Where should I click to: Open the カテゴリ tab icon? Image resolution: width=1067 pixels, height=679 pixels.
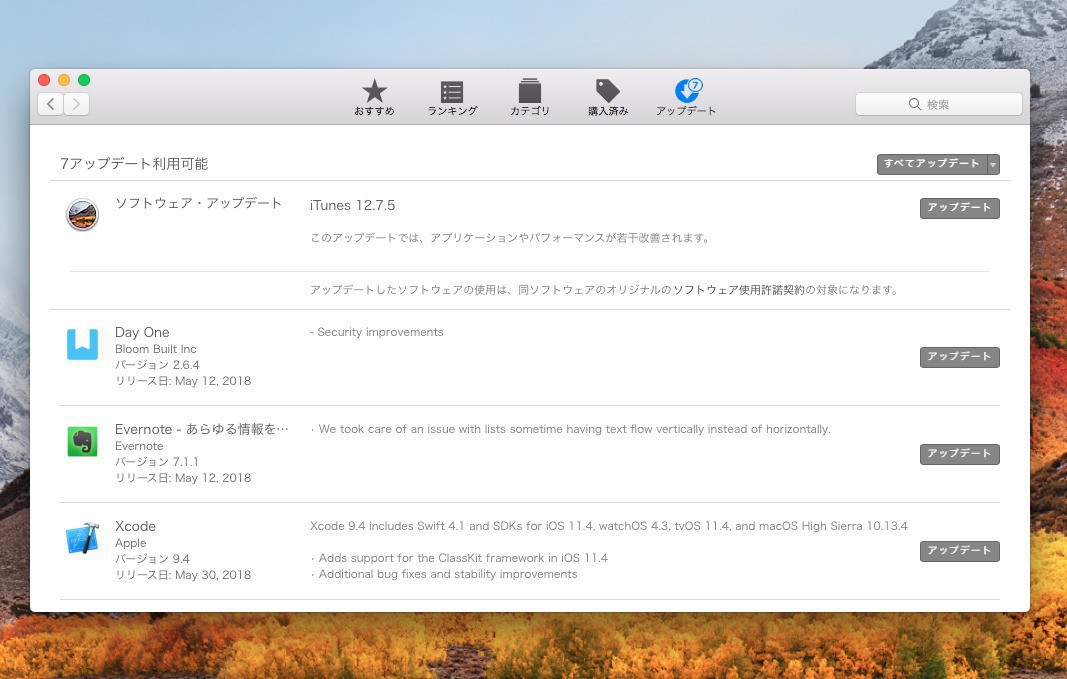[x=529, y=97]
